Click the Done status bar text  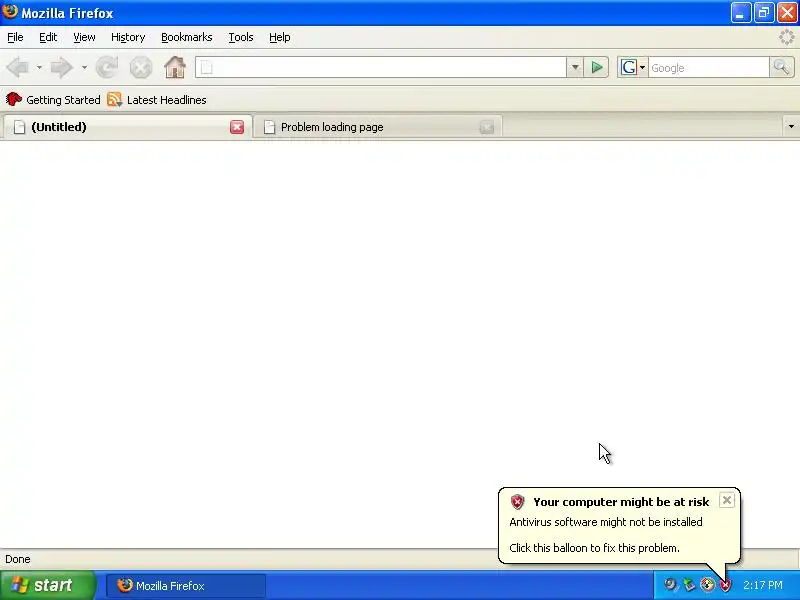tap(18, 559)
